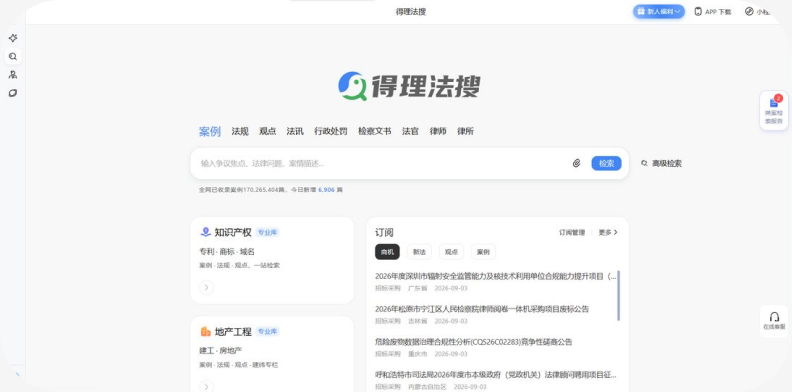Click the 知识产权 card icon
This screenshot has width=792, height=392.
point(206,232)
